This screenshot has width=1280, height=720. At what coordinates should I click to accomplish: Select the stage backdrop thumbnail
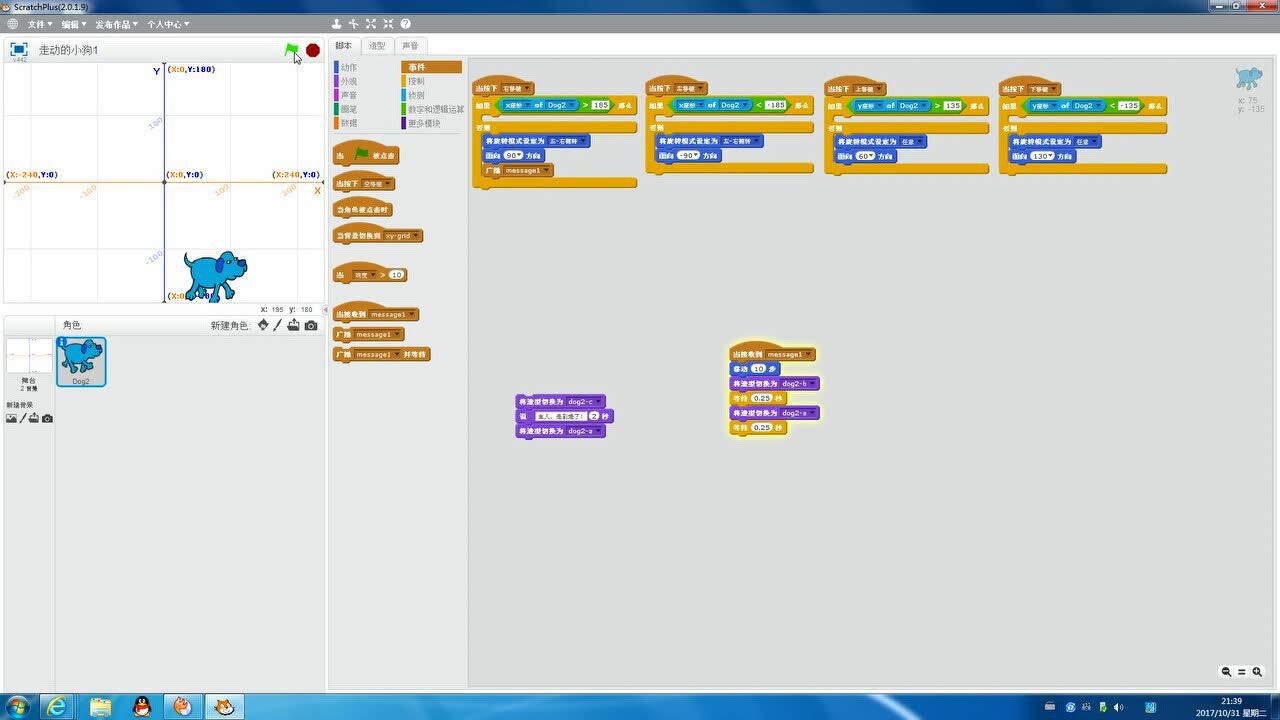[29, 358]
